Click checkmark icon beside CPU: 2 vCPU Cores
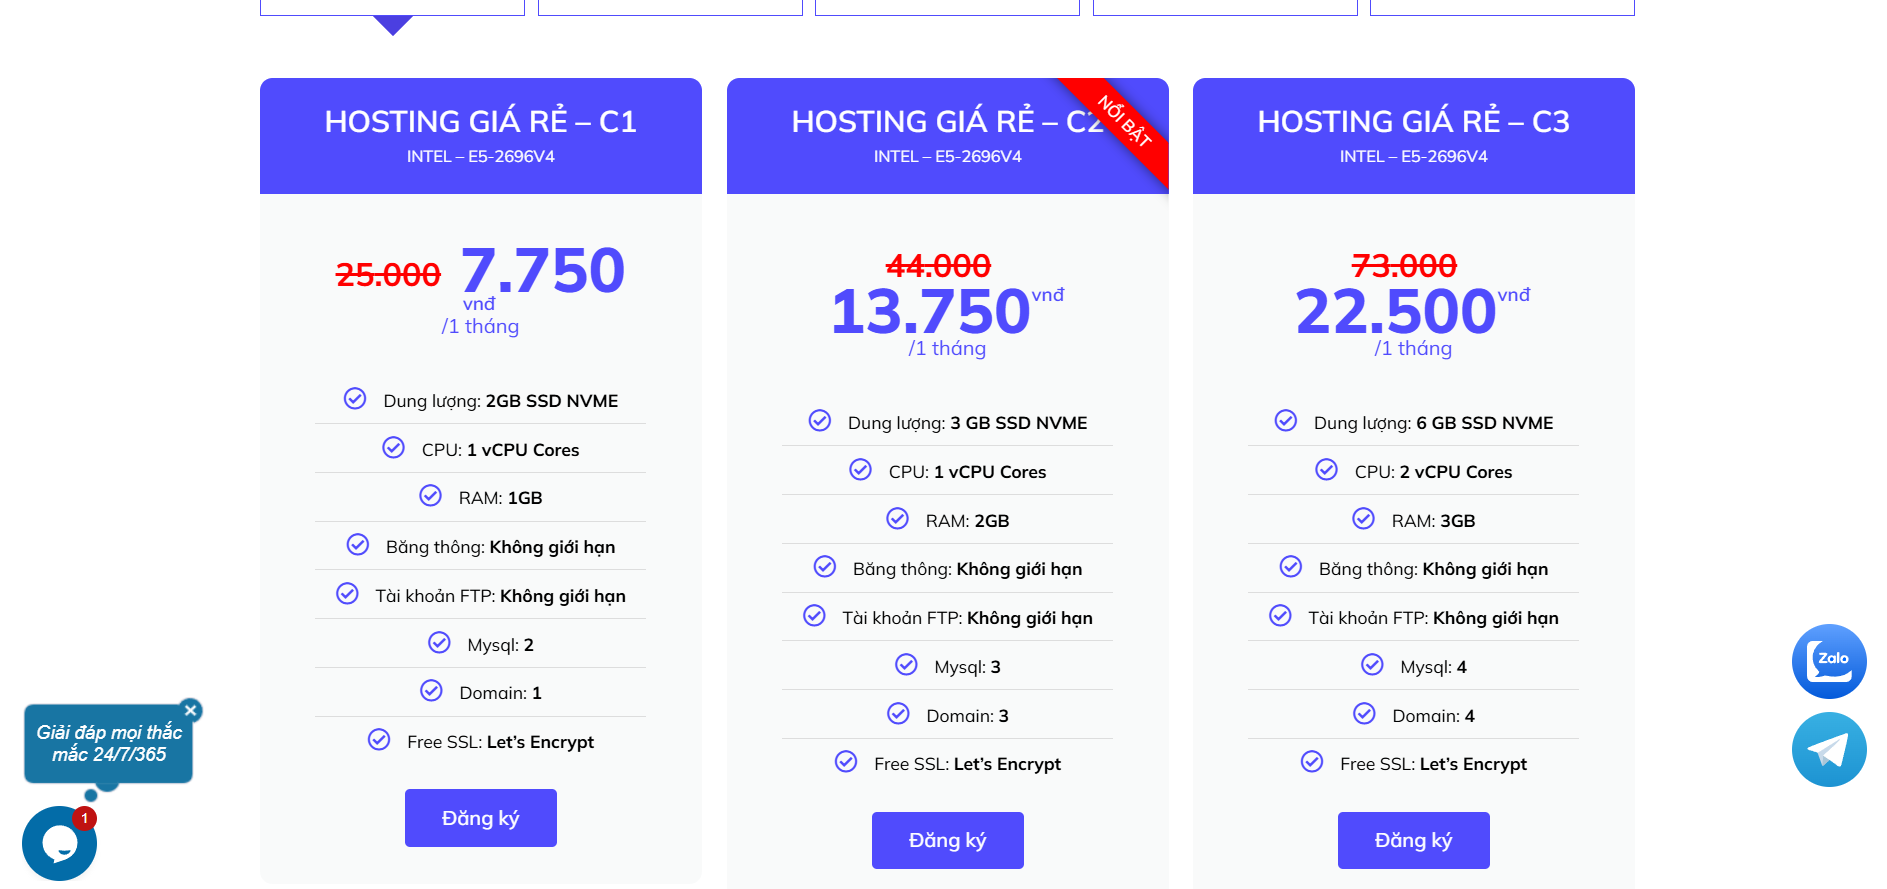 (1326, 470)
